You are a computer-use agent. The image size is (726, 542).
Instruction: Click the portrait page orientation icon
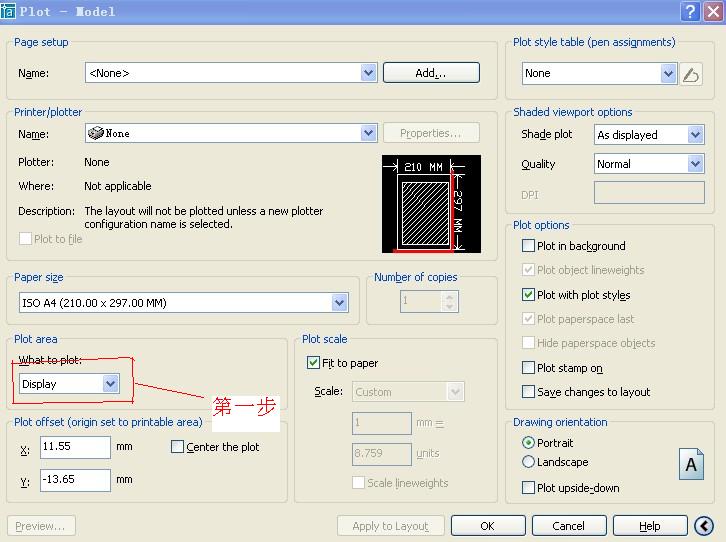(691, 464)
